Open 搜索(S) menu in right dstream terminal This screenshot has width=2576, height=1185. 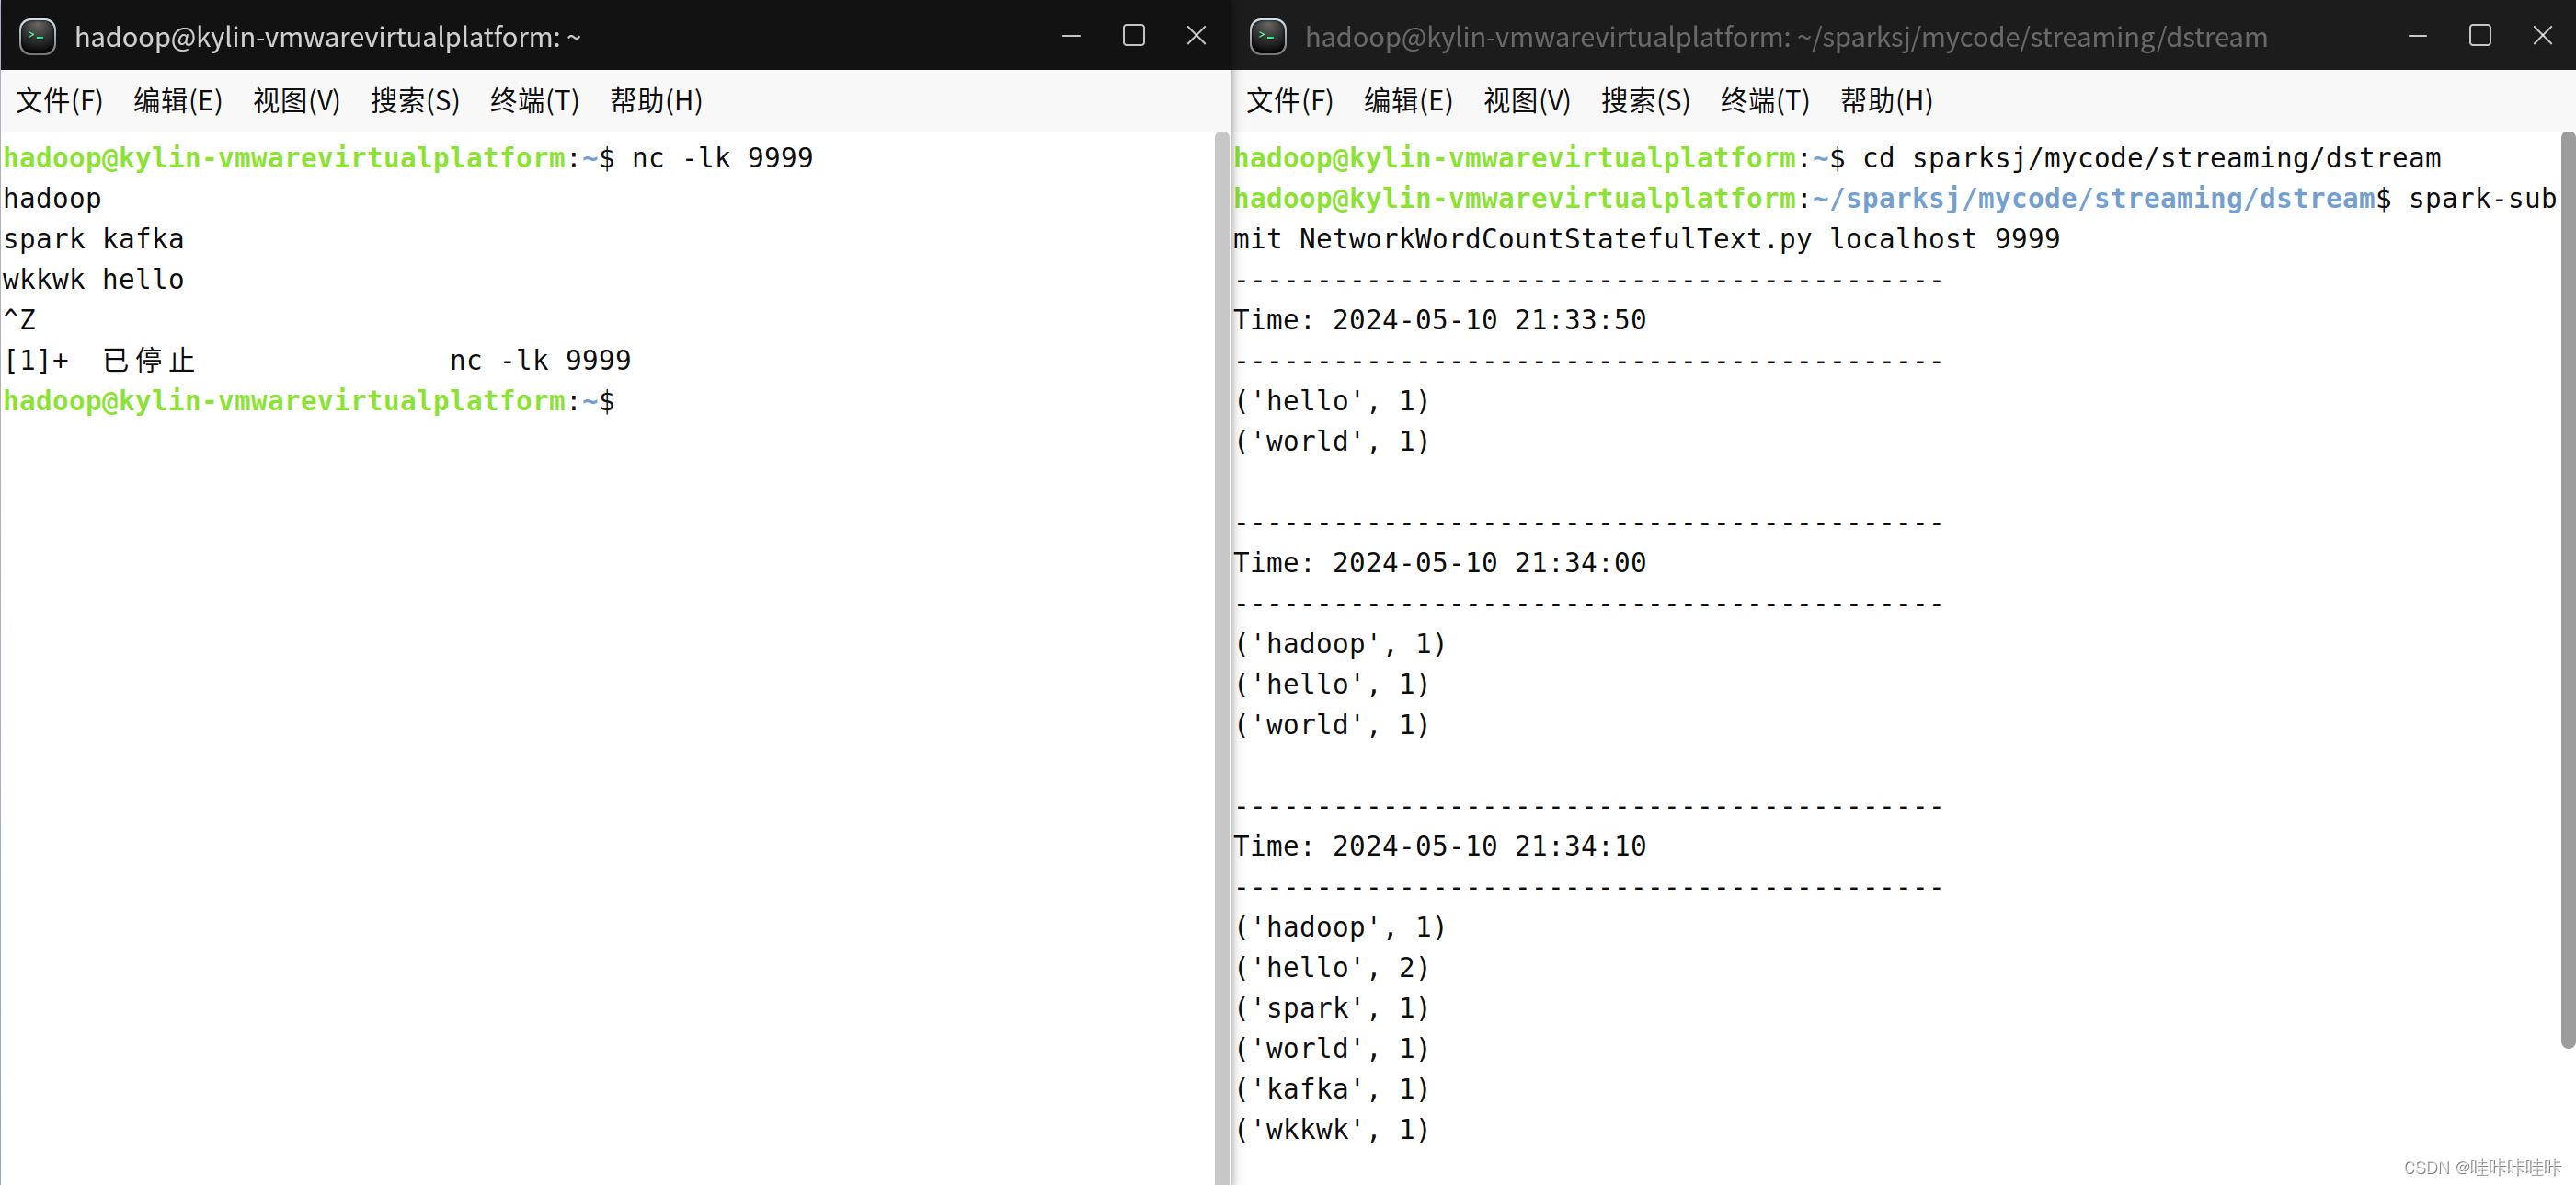(x=1645, y=100)
